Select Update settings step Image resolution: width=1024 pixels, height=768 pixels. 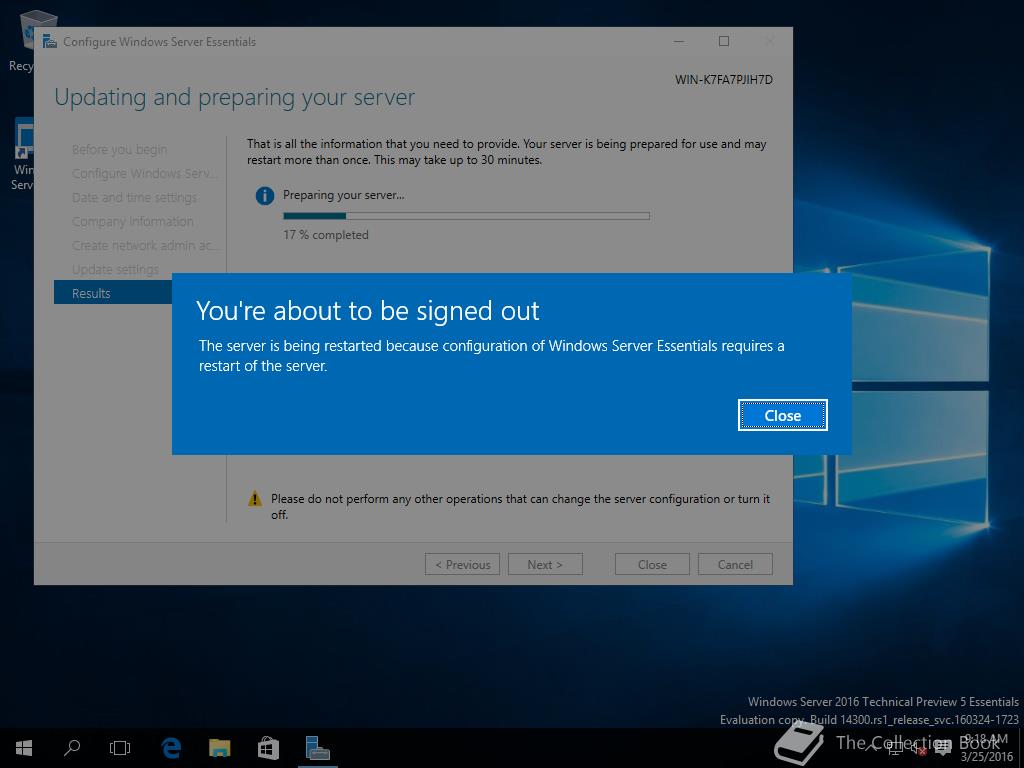tap(115, 270)
